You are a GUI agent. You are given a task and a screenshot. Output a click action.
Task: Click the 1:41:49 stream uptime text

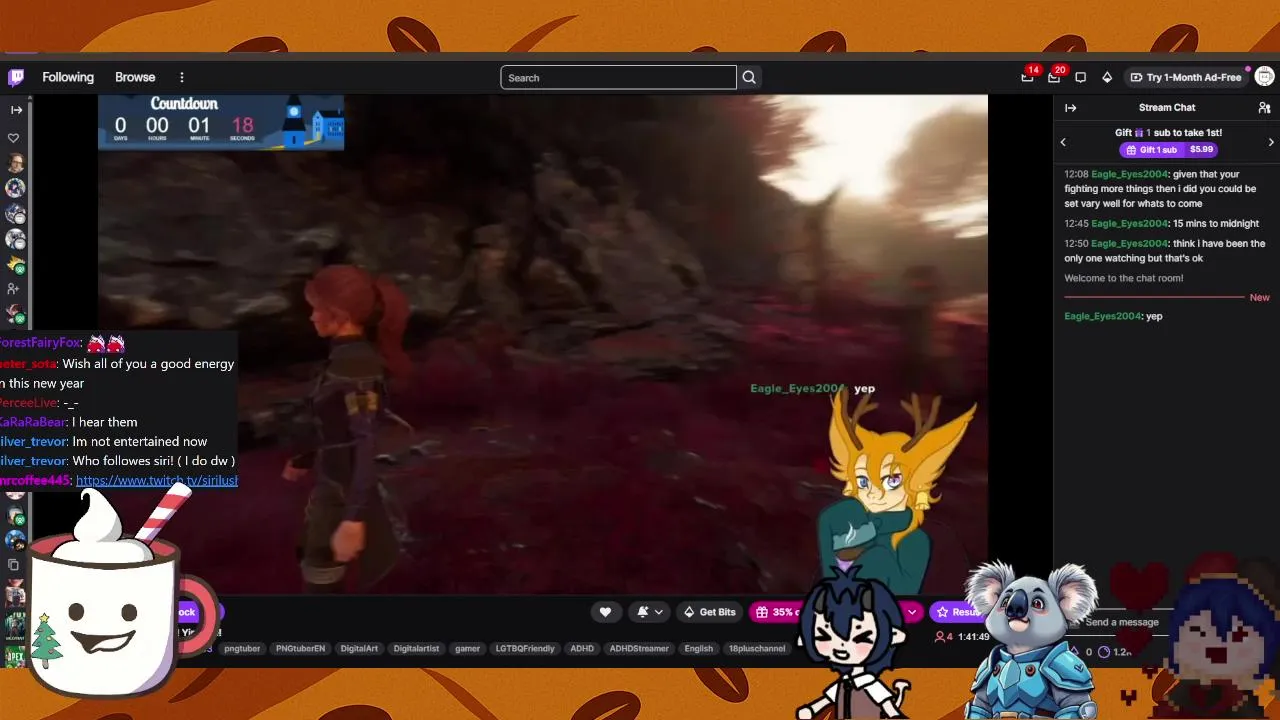[x=973, y=637]
